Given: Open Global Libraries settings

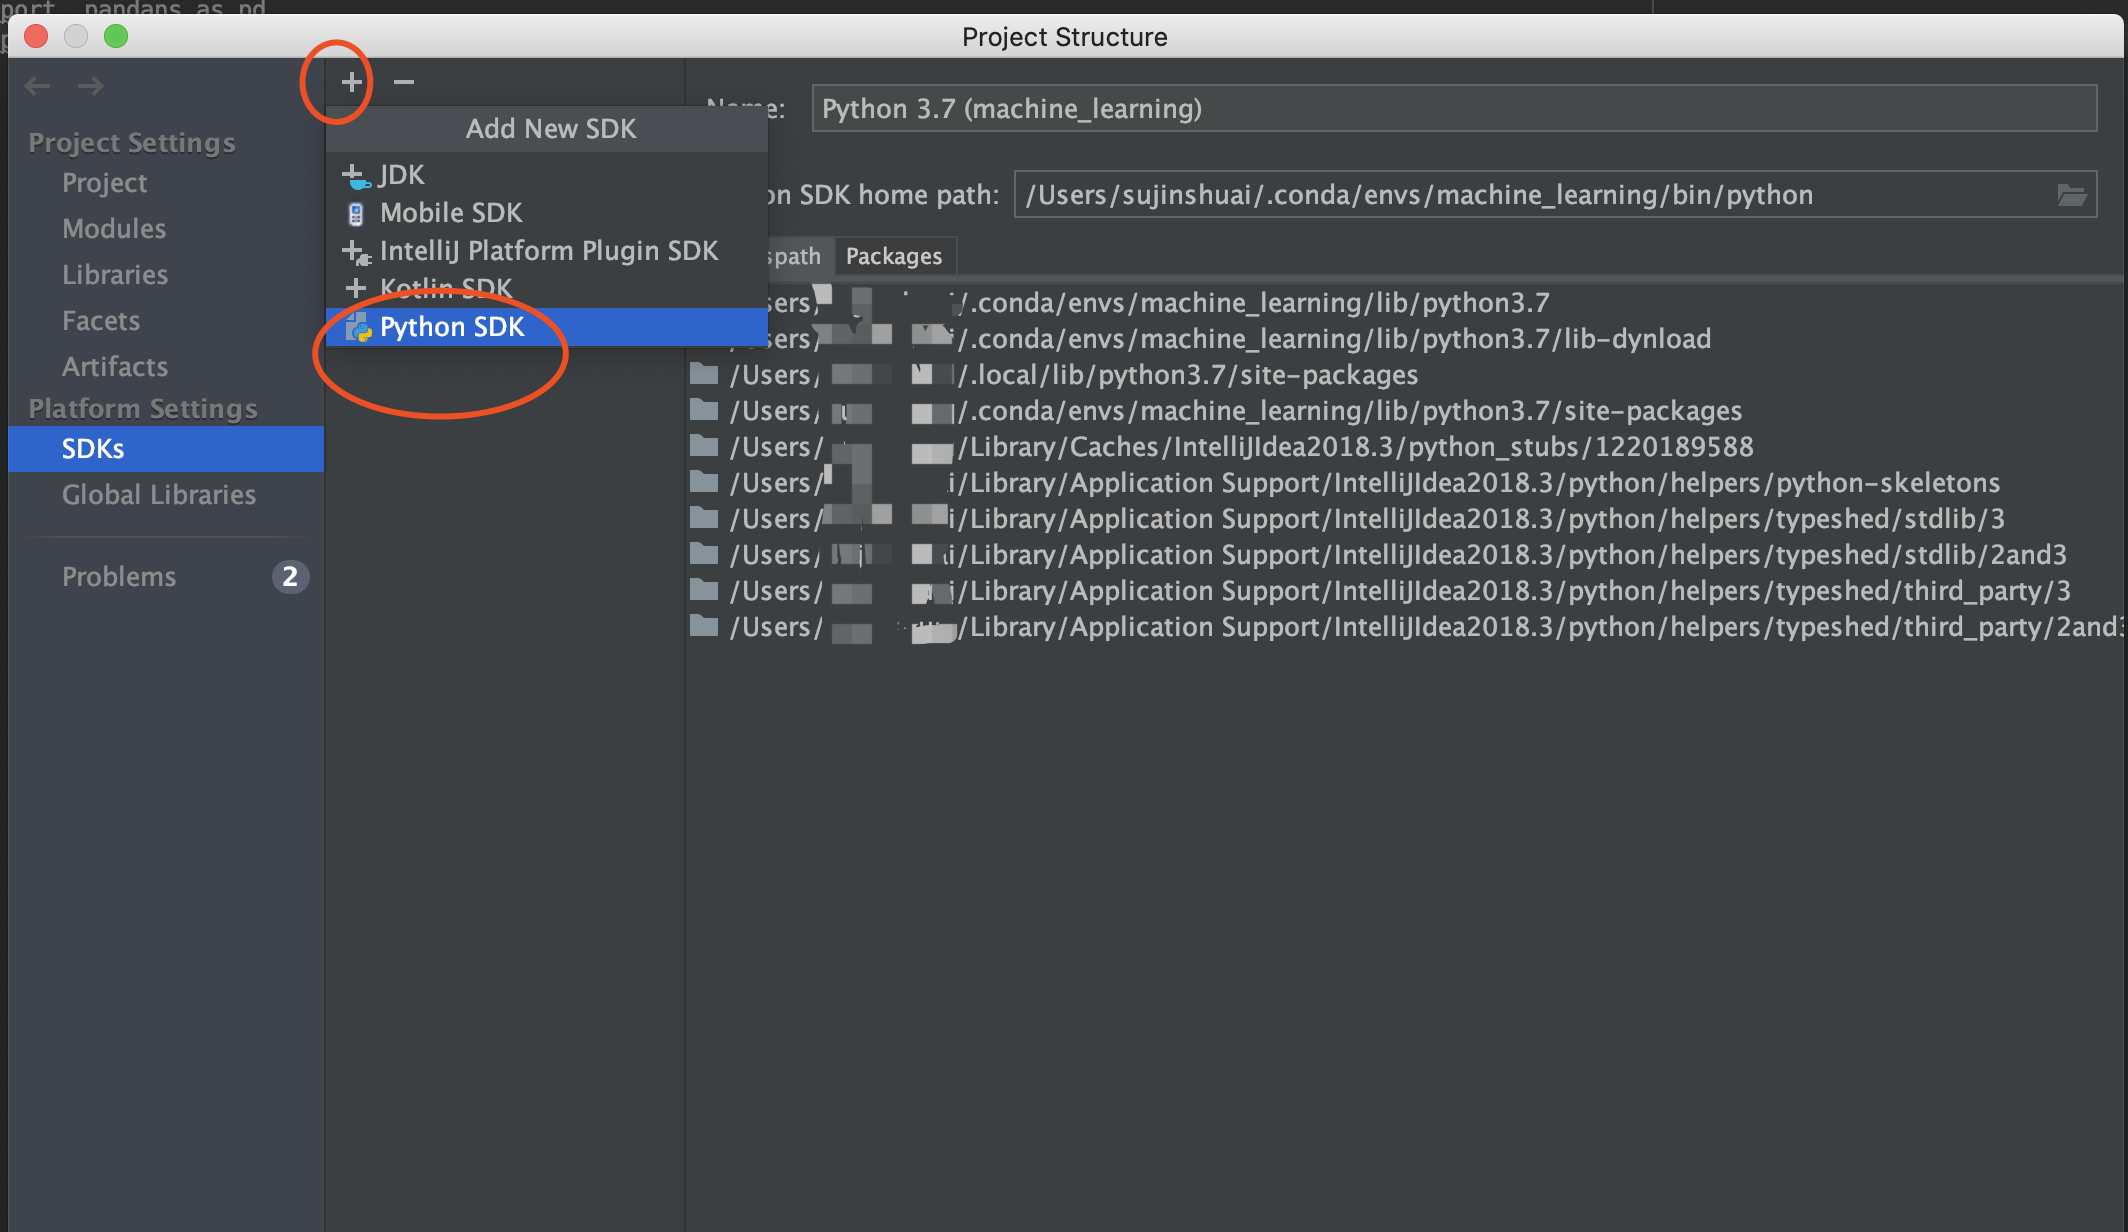Looking at the screenshot, I should (x=158, y=494).
